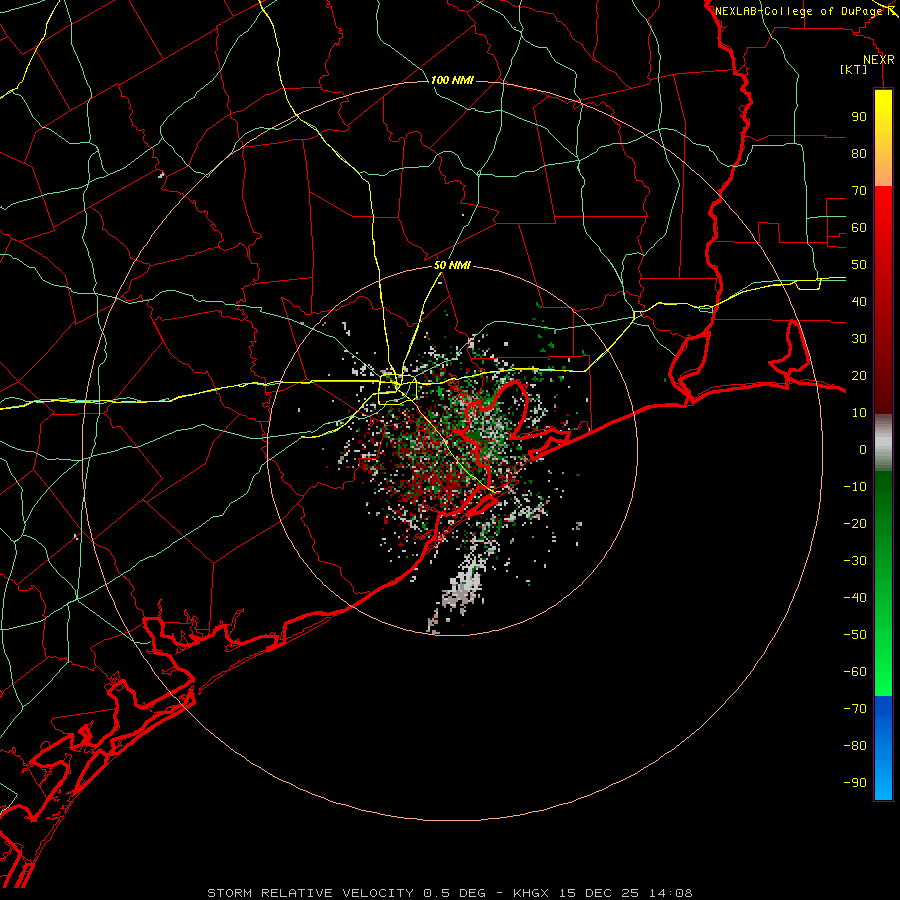Click the "-80" scale value
Viewport: 900px width, 900px height.
pos(855,746)
